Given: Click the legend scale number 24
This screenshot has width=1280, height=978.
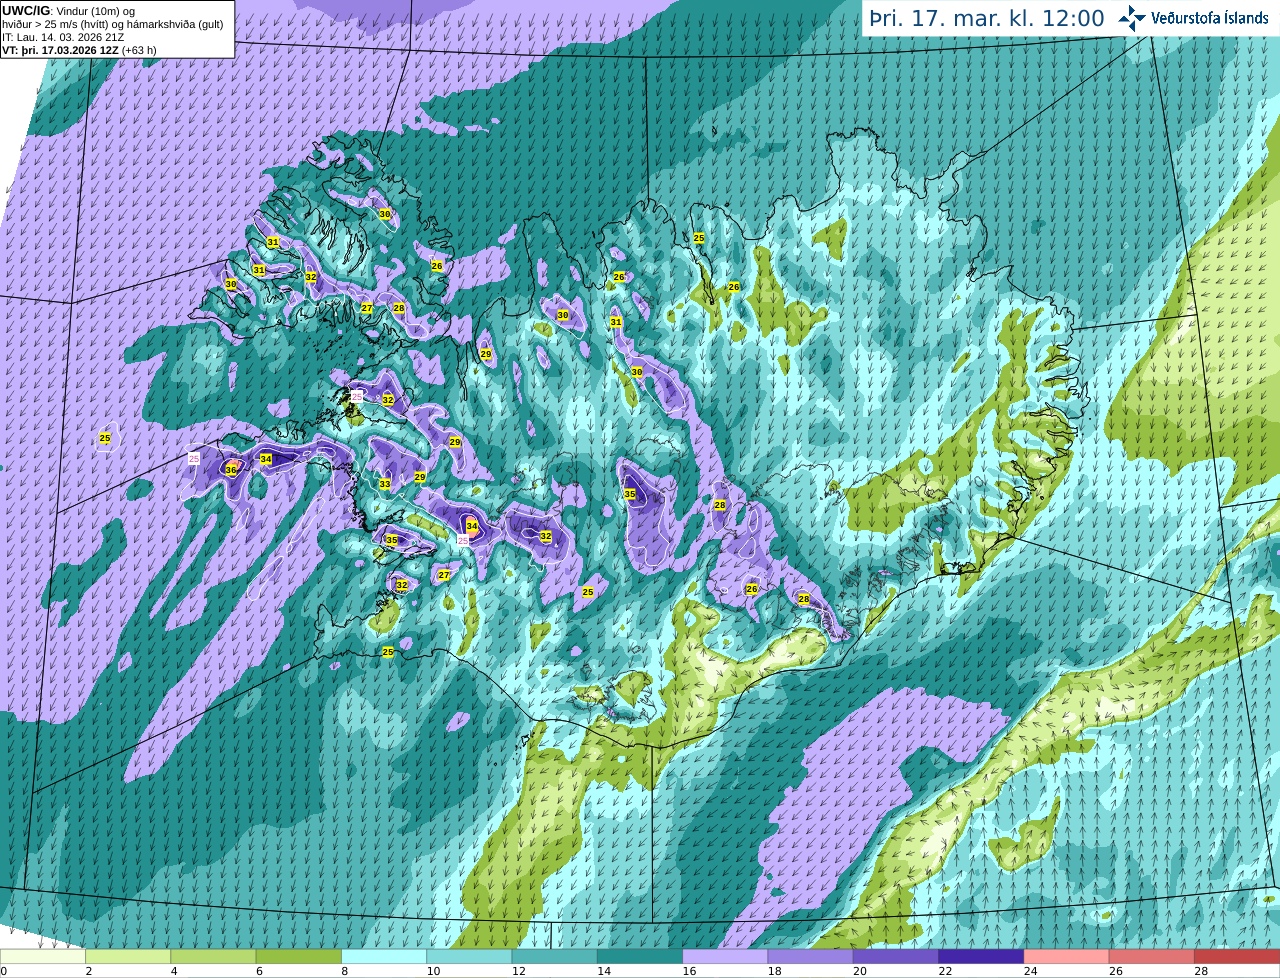Looking at the screenshot, I should [1030, 971].
